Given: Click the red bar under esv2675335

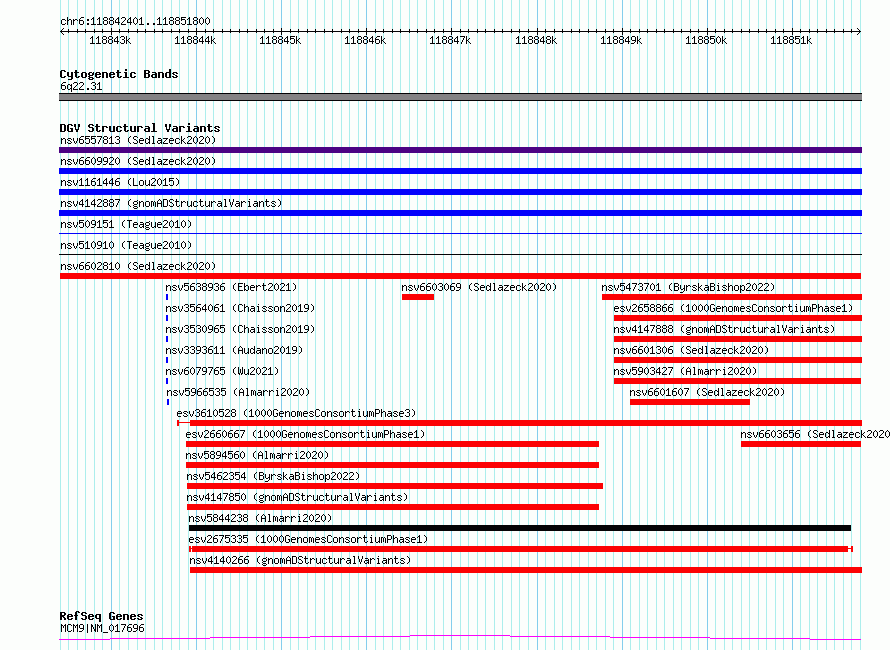Looking at the screenshot, I should pyautogui.click(x=521, y=549).
